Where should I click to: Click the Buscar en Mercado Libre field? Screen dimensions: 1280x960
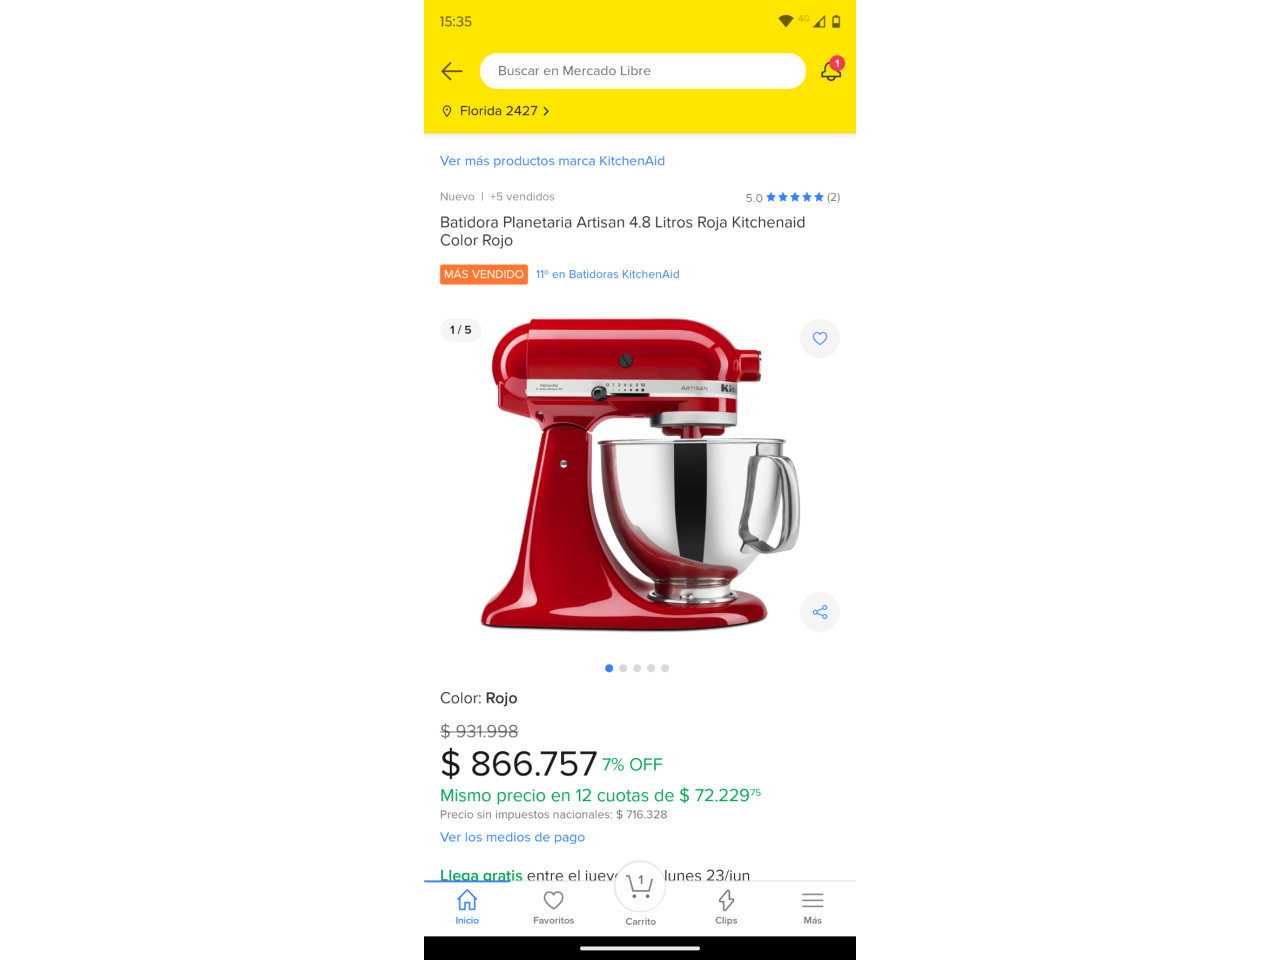[x=643, y=71]
